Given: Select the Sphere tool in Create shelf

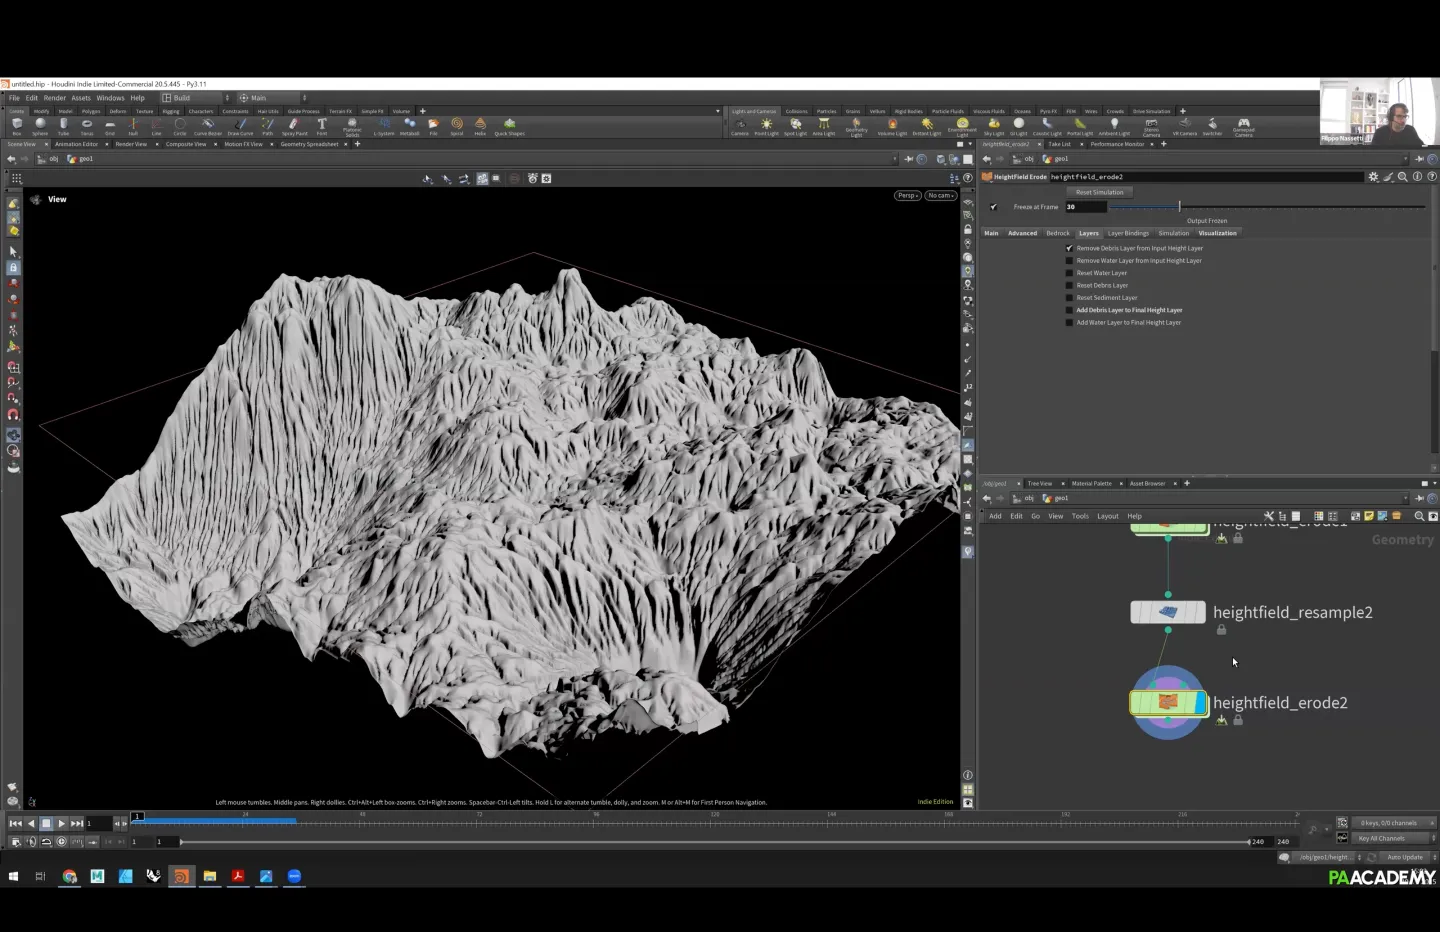Looking at the screenshot, I should pos(40,125).
